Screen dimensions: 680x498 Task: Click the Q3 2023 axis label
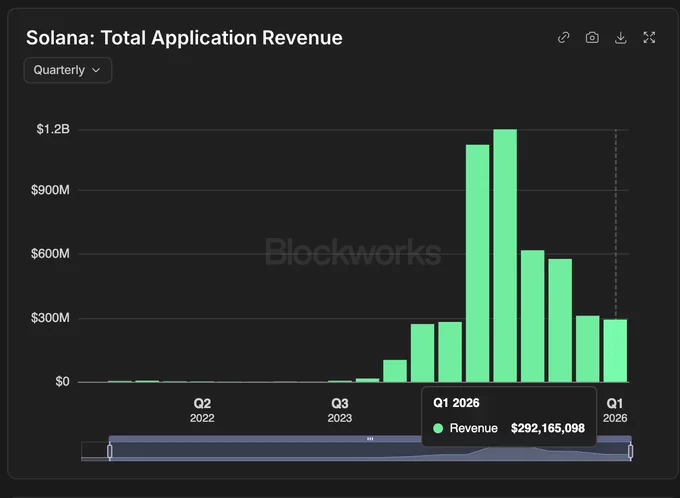[x=340, y=410]
